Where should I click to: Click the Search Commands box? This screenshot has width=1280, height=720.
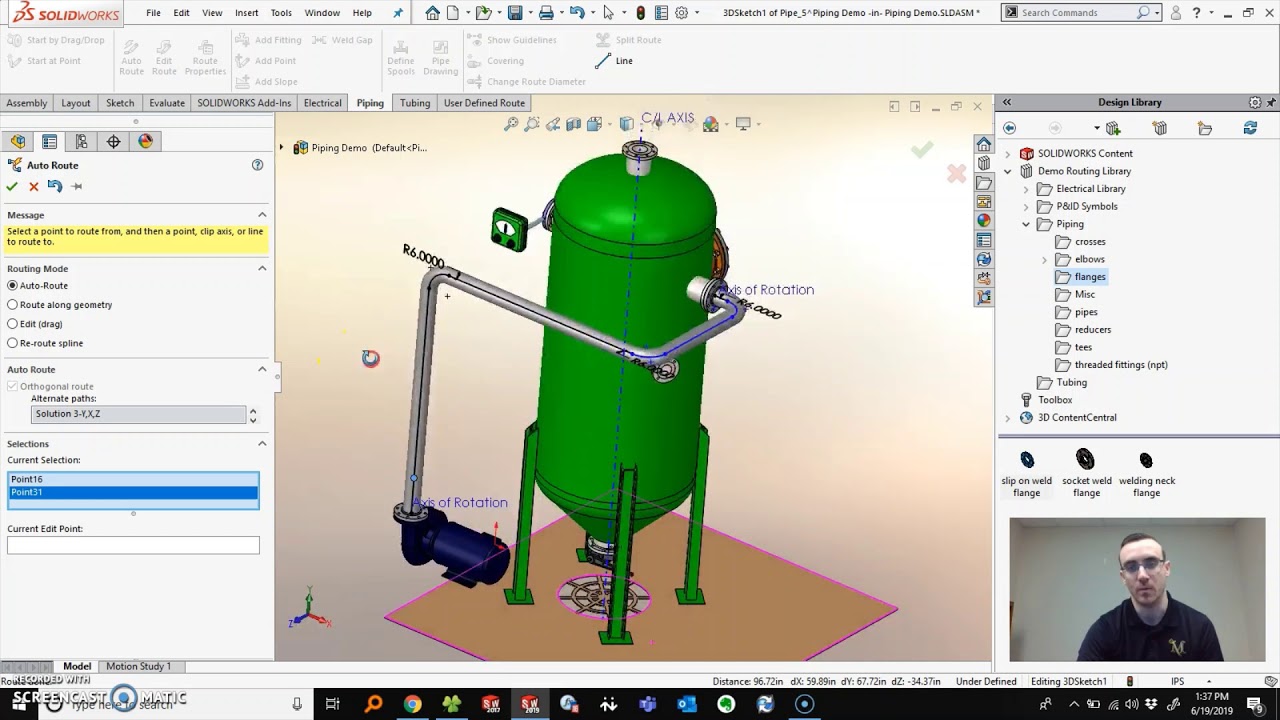[x=1078, y=13]
